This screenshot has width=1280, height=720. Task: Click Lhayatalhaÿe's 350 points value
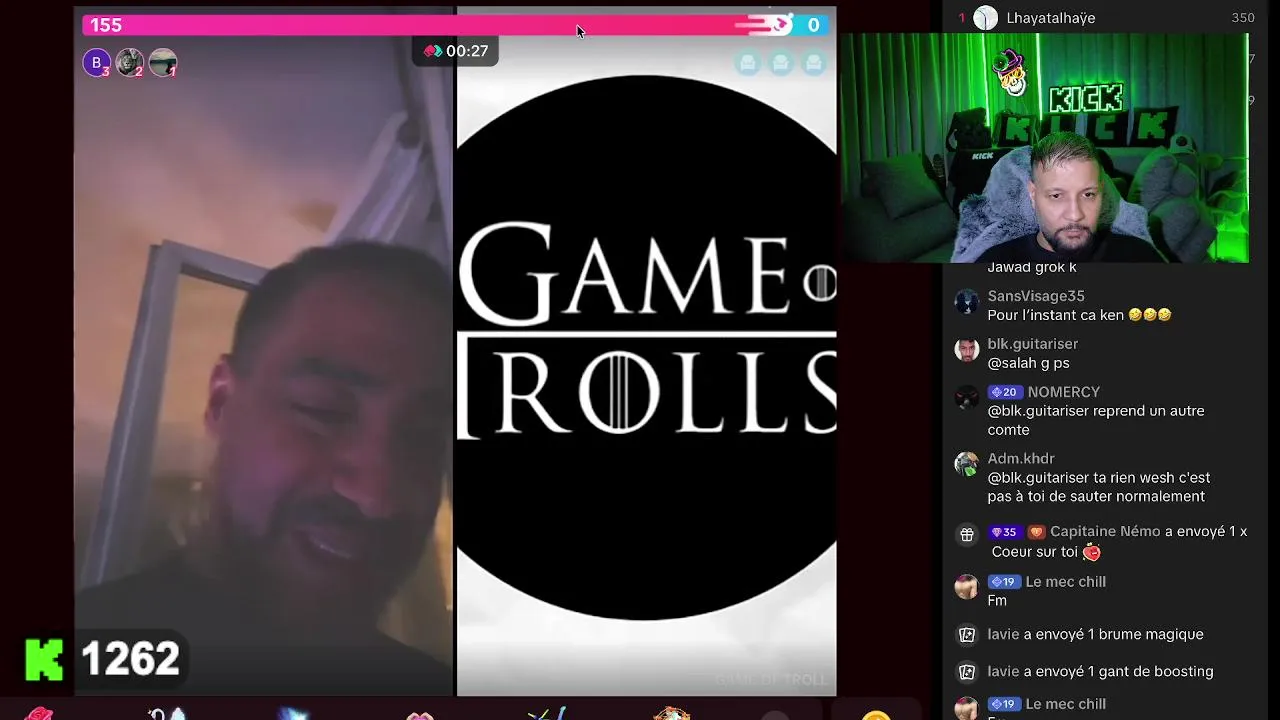coord(1243,18)
